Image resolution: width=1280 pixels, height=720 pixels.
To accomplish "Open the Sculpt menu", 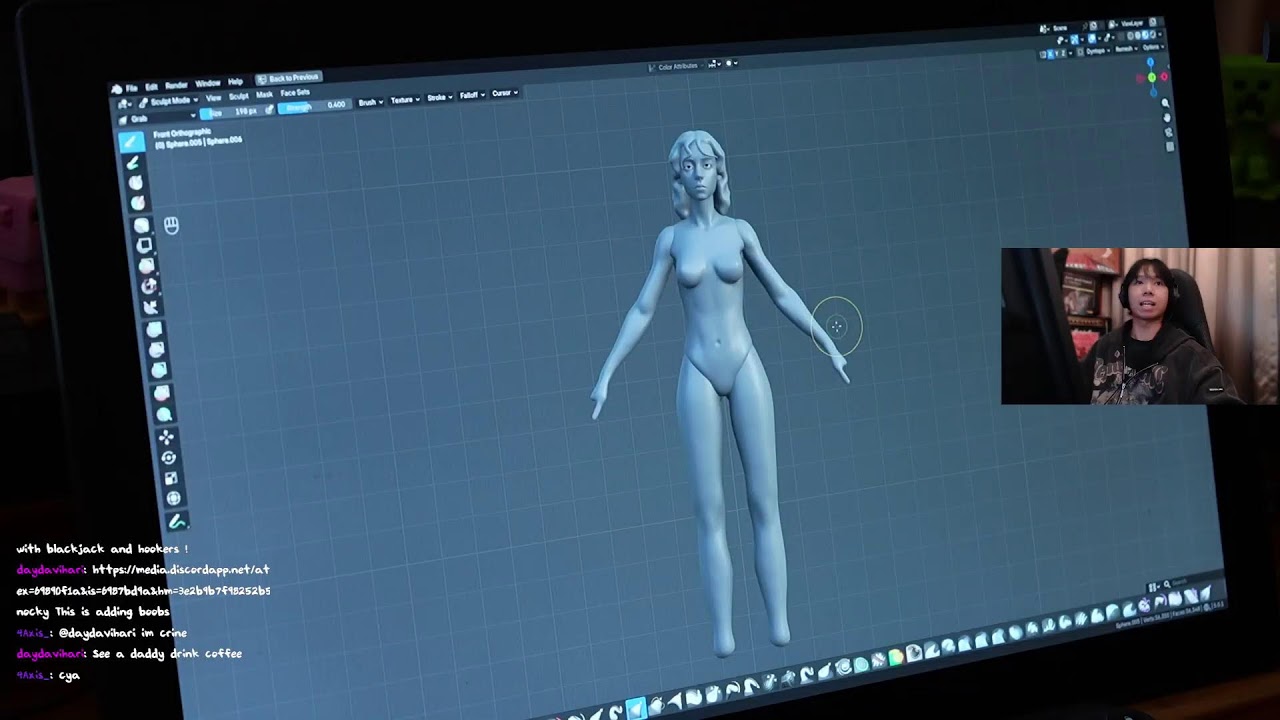I will click(x=239, y=97).
